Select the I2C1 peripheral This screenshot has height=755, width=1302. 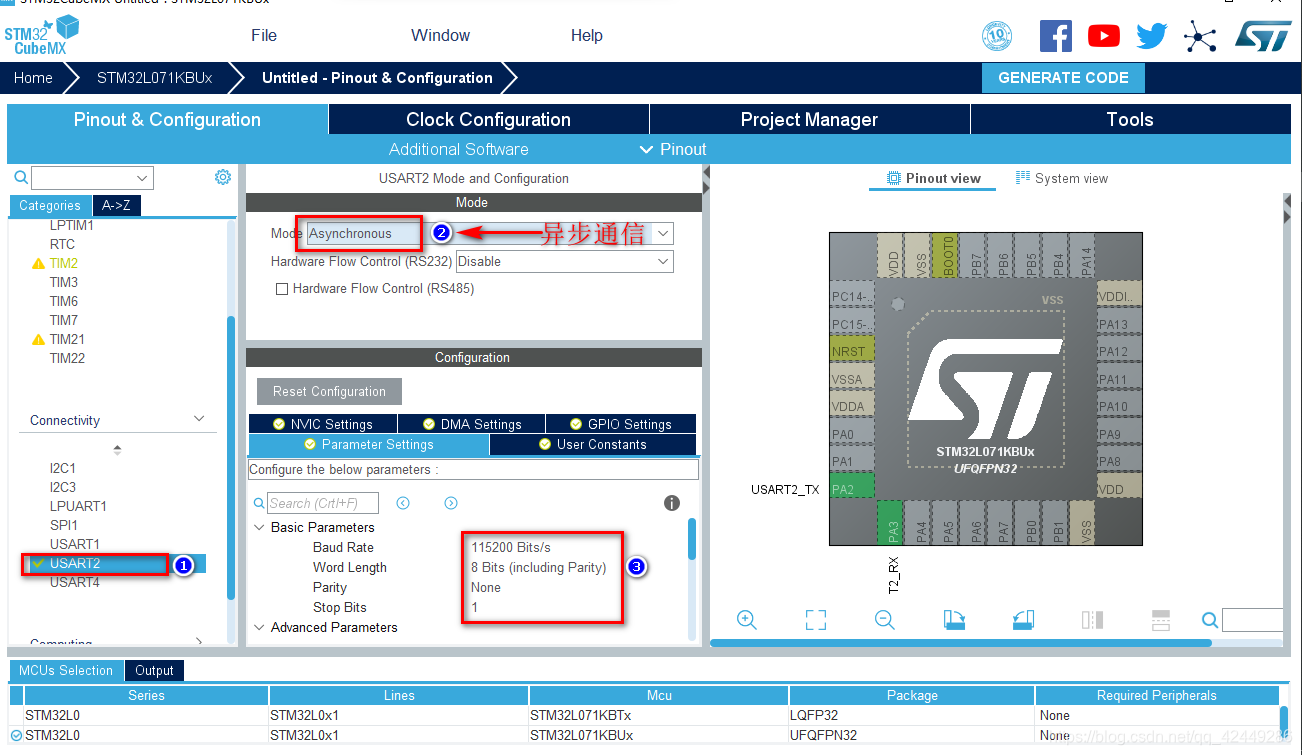pos(63,468)
